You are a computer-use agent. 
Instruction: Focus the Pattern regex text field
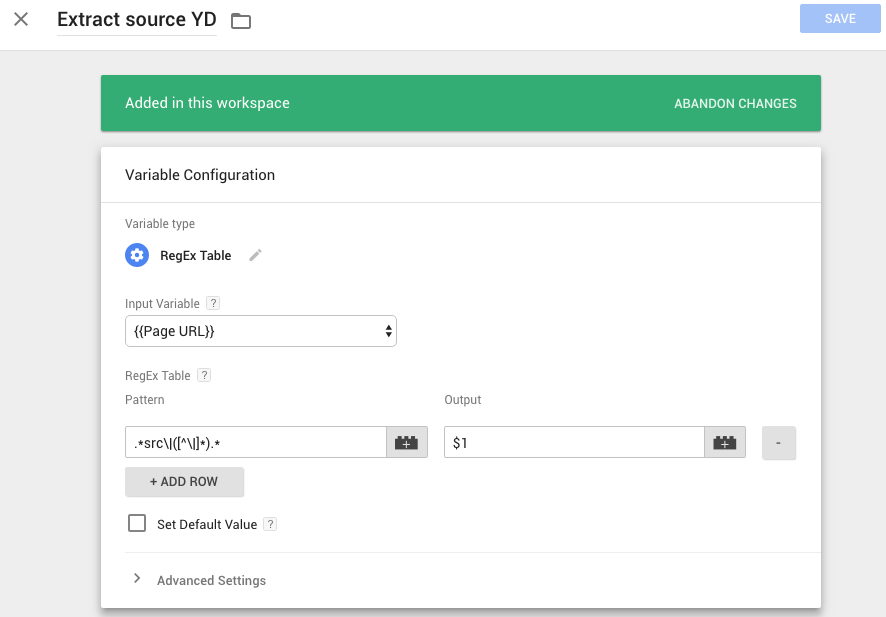coord(255,443)
